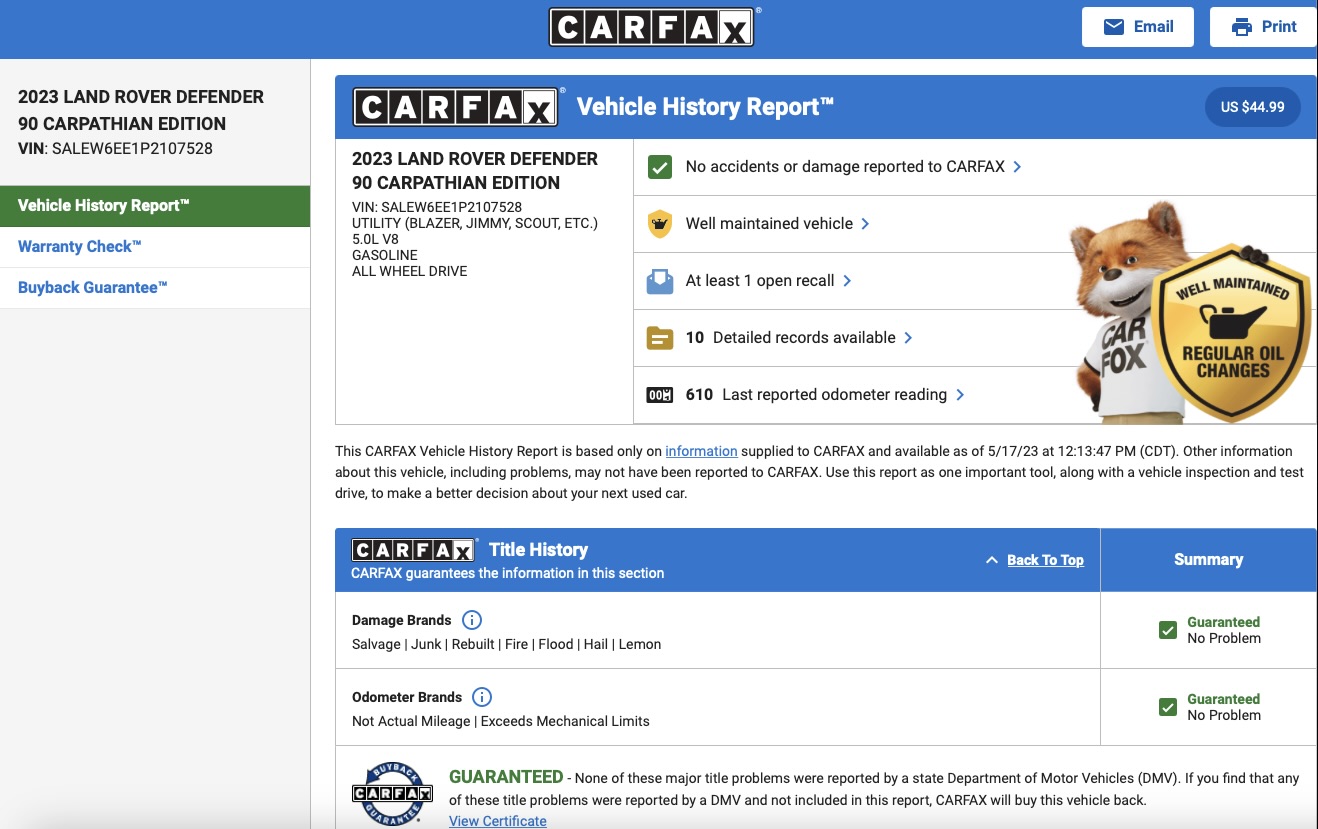Screen dimensions: 1318x829
Task: Click the 5.0L V8 engine text
Action: 376,239
